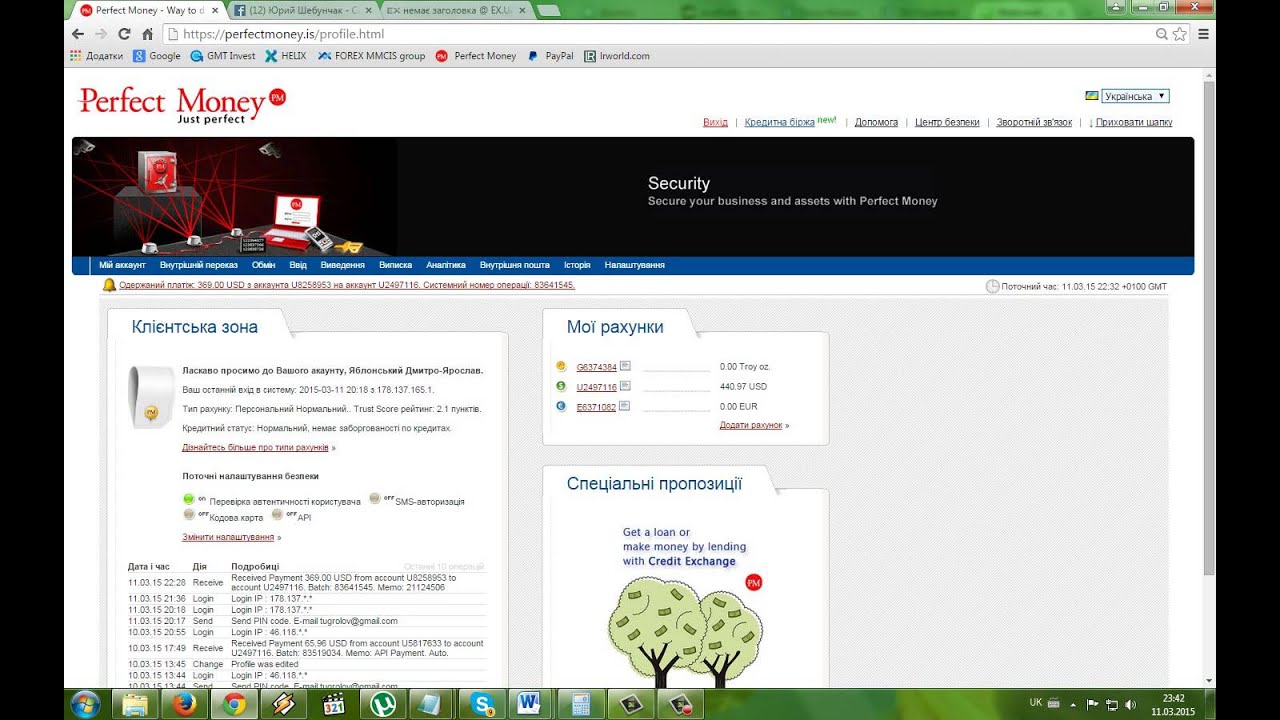Open account E6371082 link

coord(596,407)
